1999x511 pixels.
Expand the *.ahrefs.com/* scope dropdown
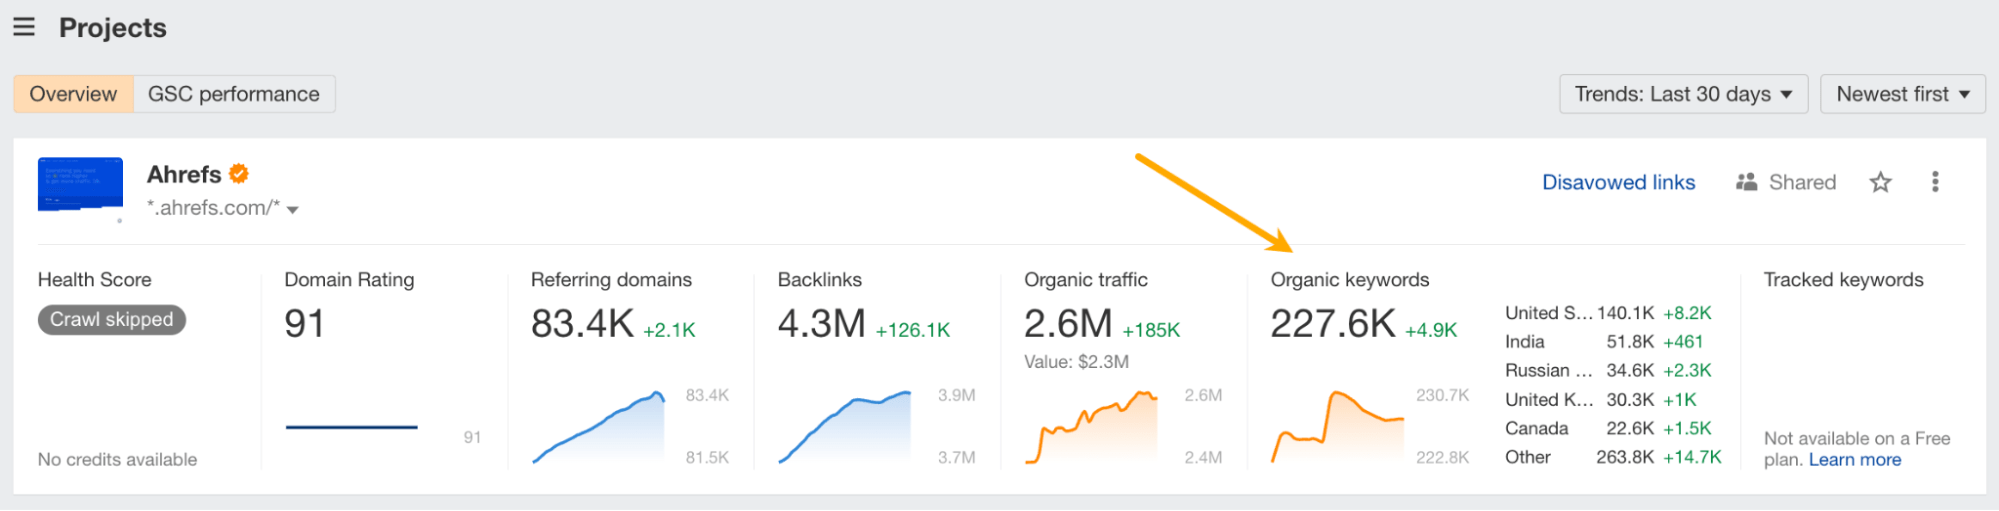click(223, 208)
